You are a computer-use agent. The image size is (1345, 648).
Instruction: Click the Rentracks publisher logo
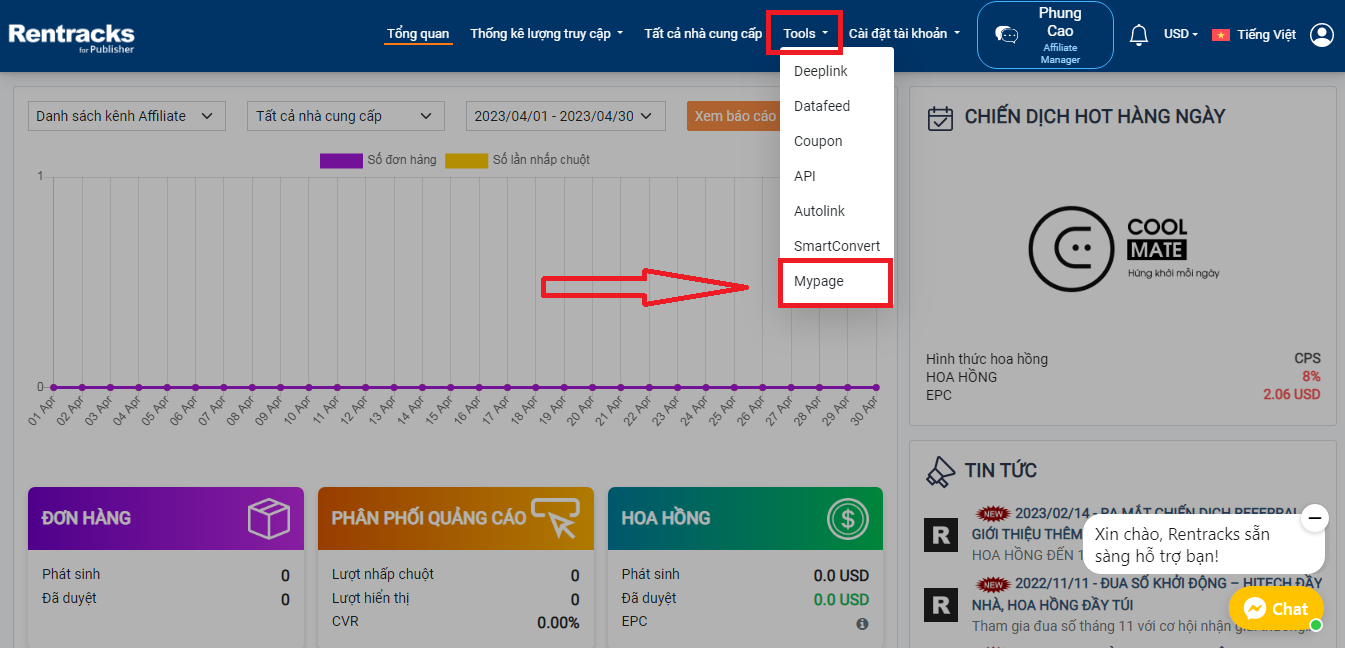pos(71,36)
